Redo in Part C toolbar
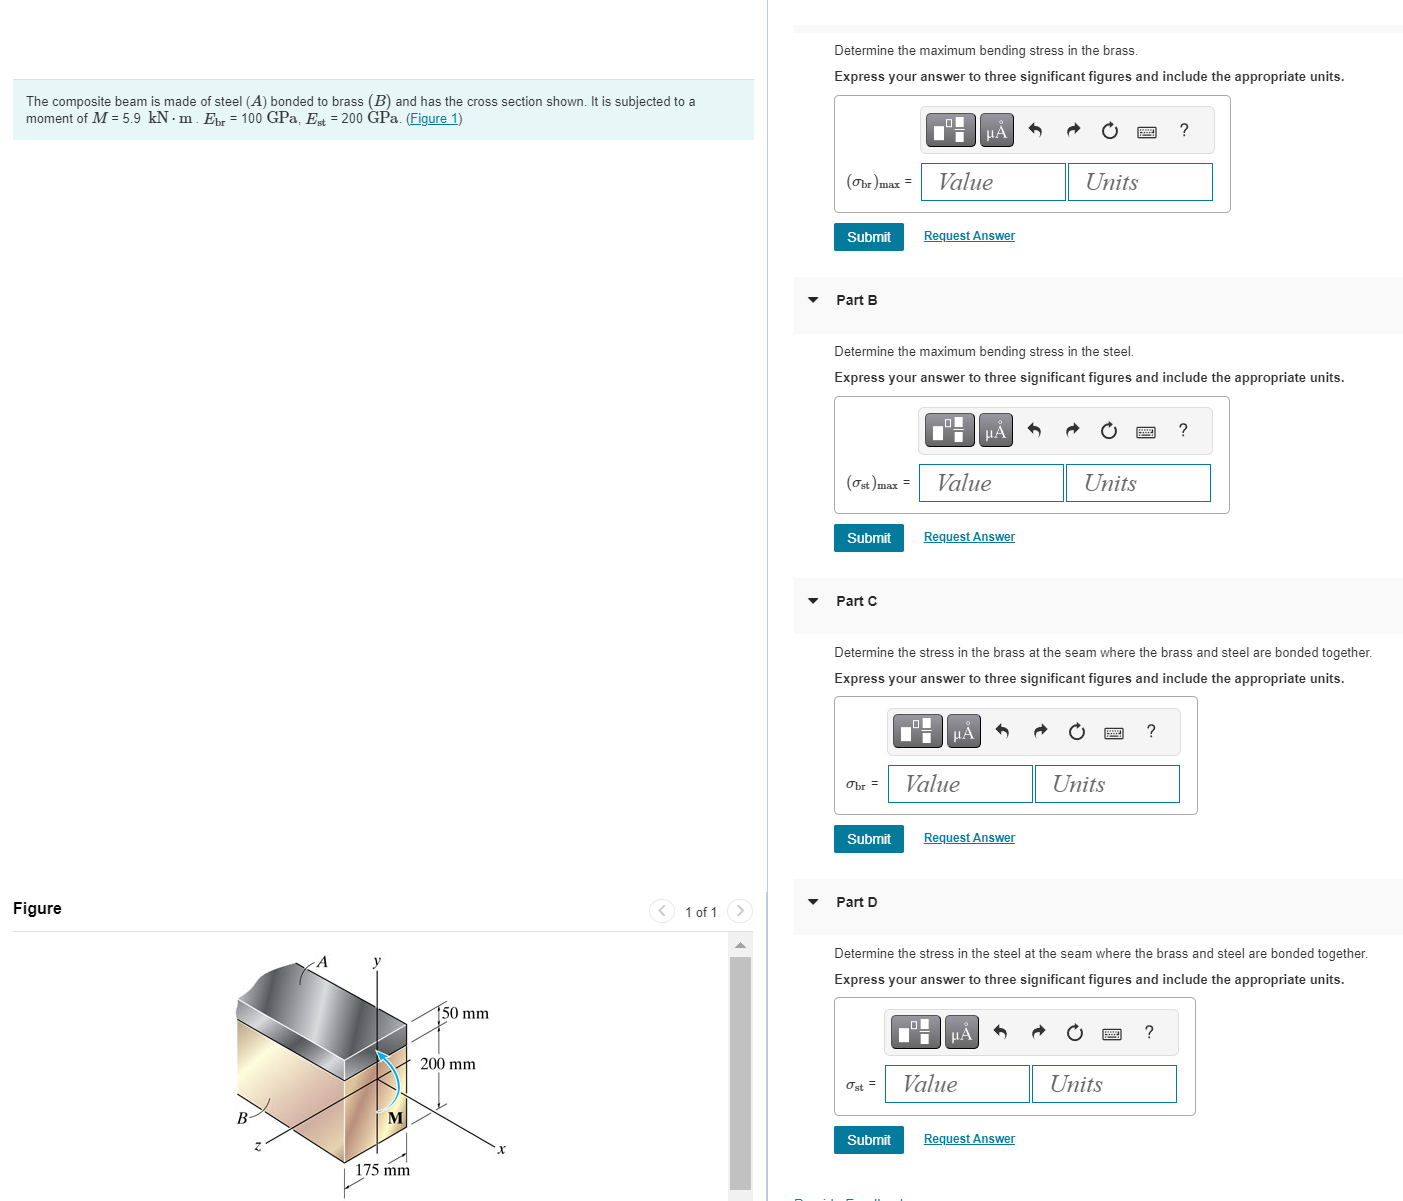Image resolution: width=1403 pixels, height=1201 pixels. (x=1040, y=731)
